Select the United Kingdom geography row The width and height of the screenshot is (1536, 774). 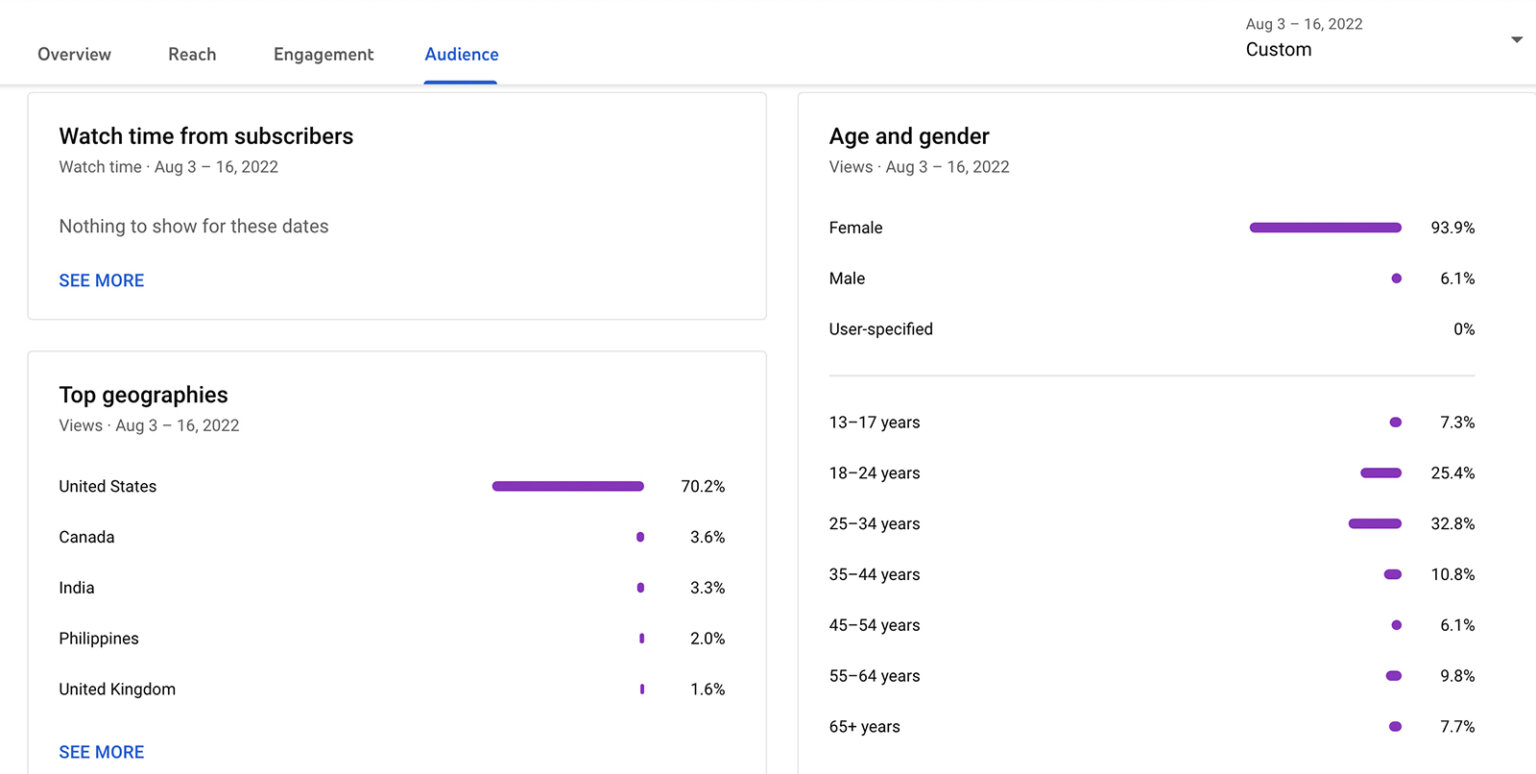117,689
